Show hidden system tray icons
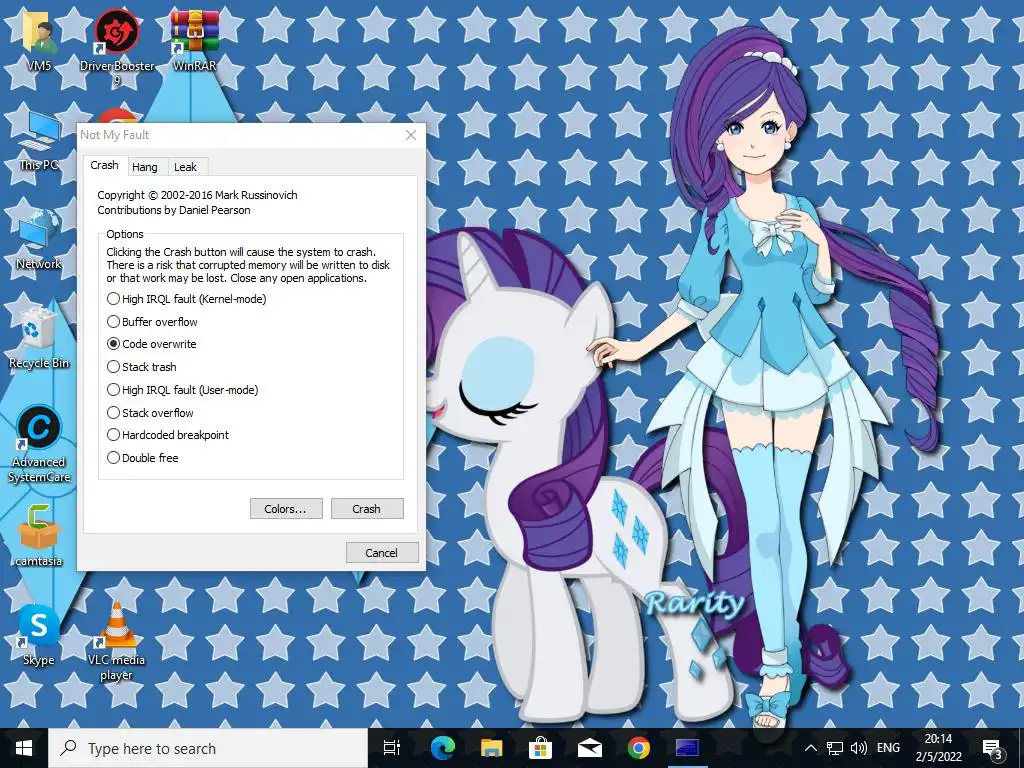The width and height of the screenshot is (1024, 768). click(810, 748)
